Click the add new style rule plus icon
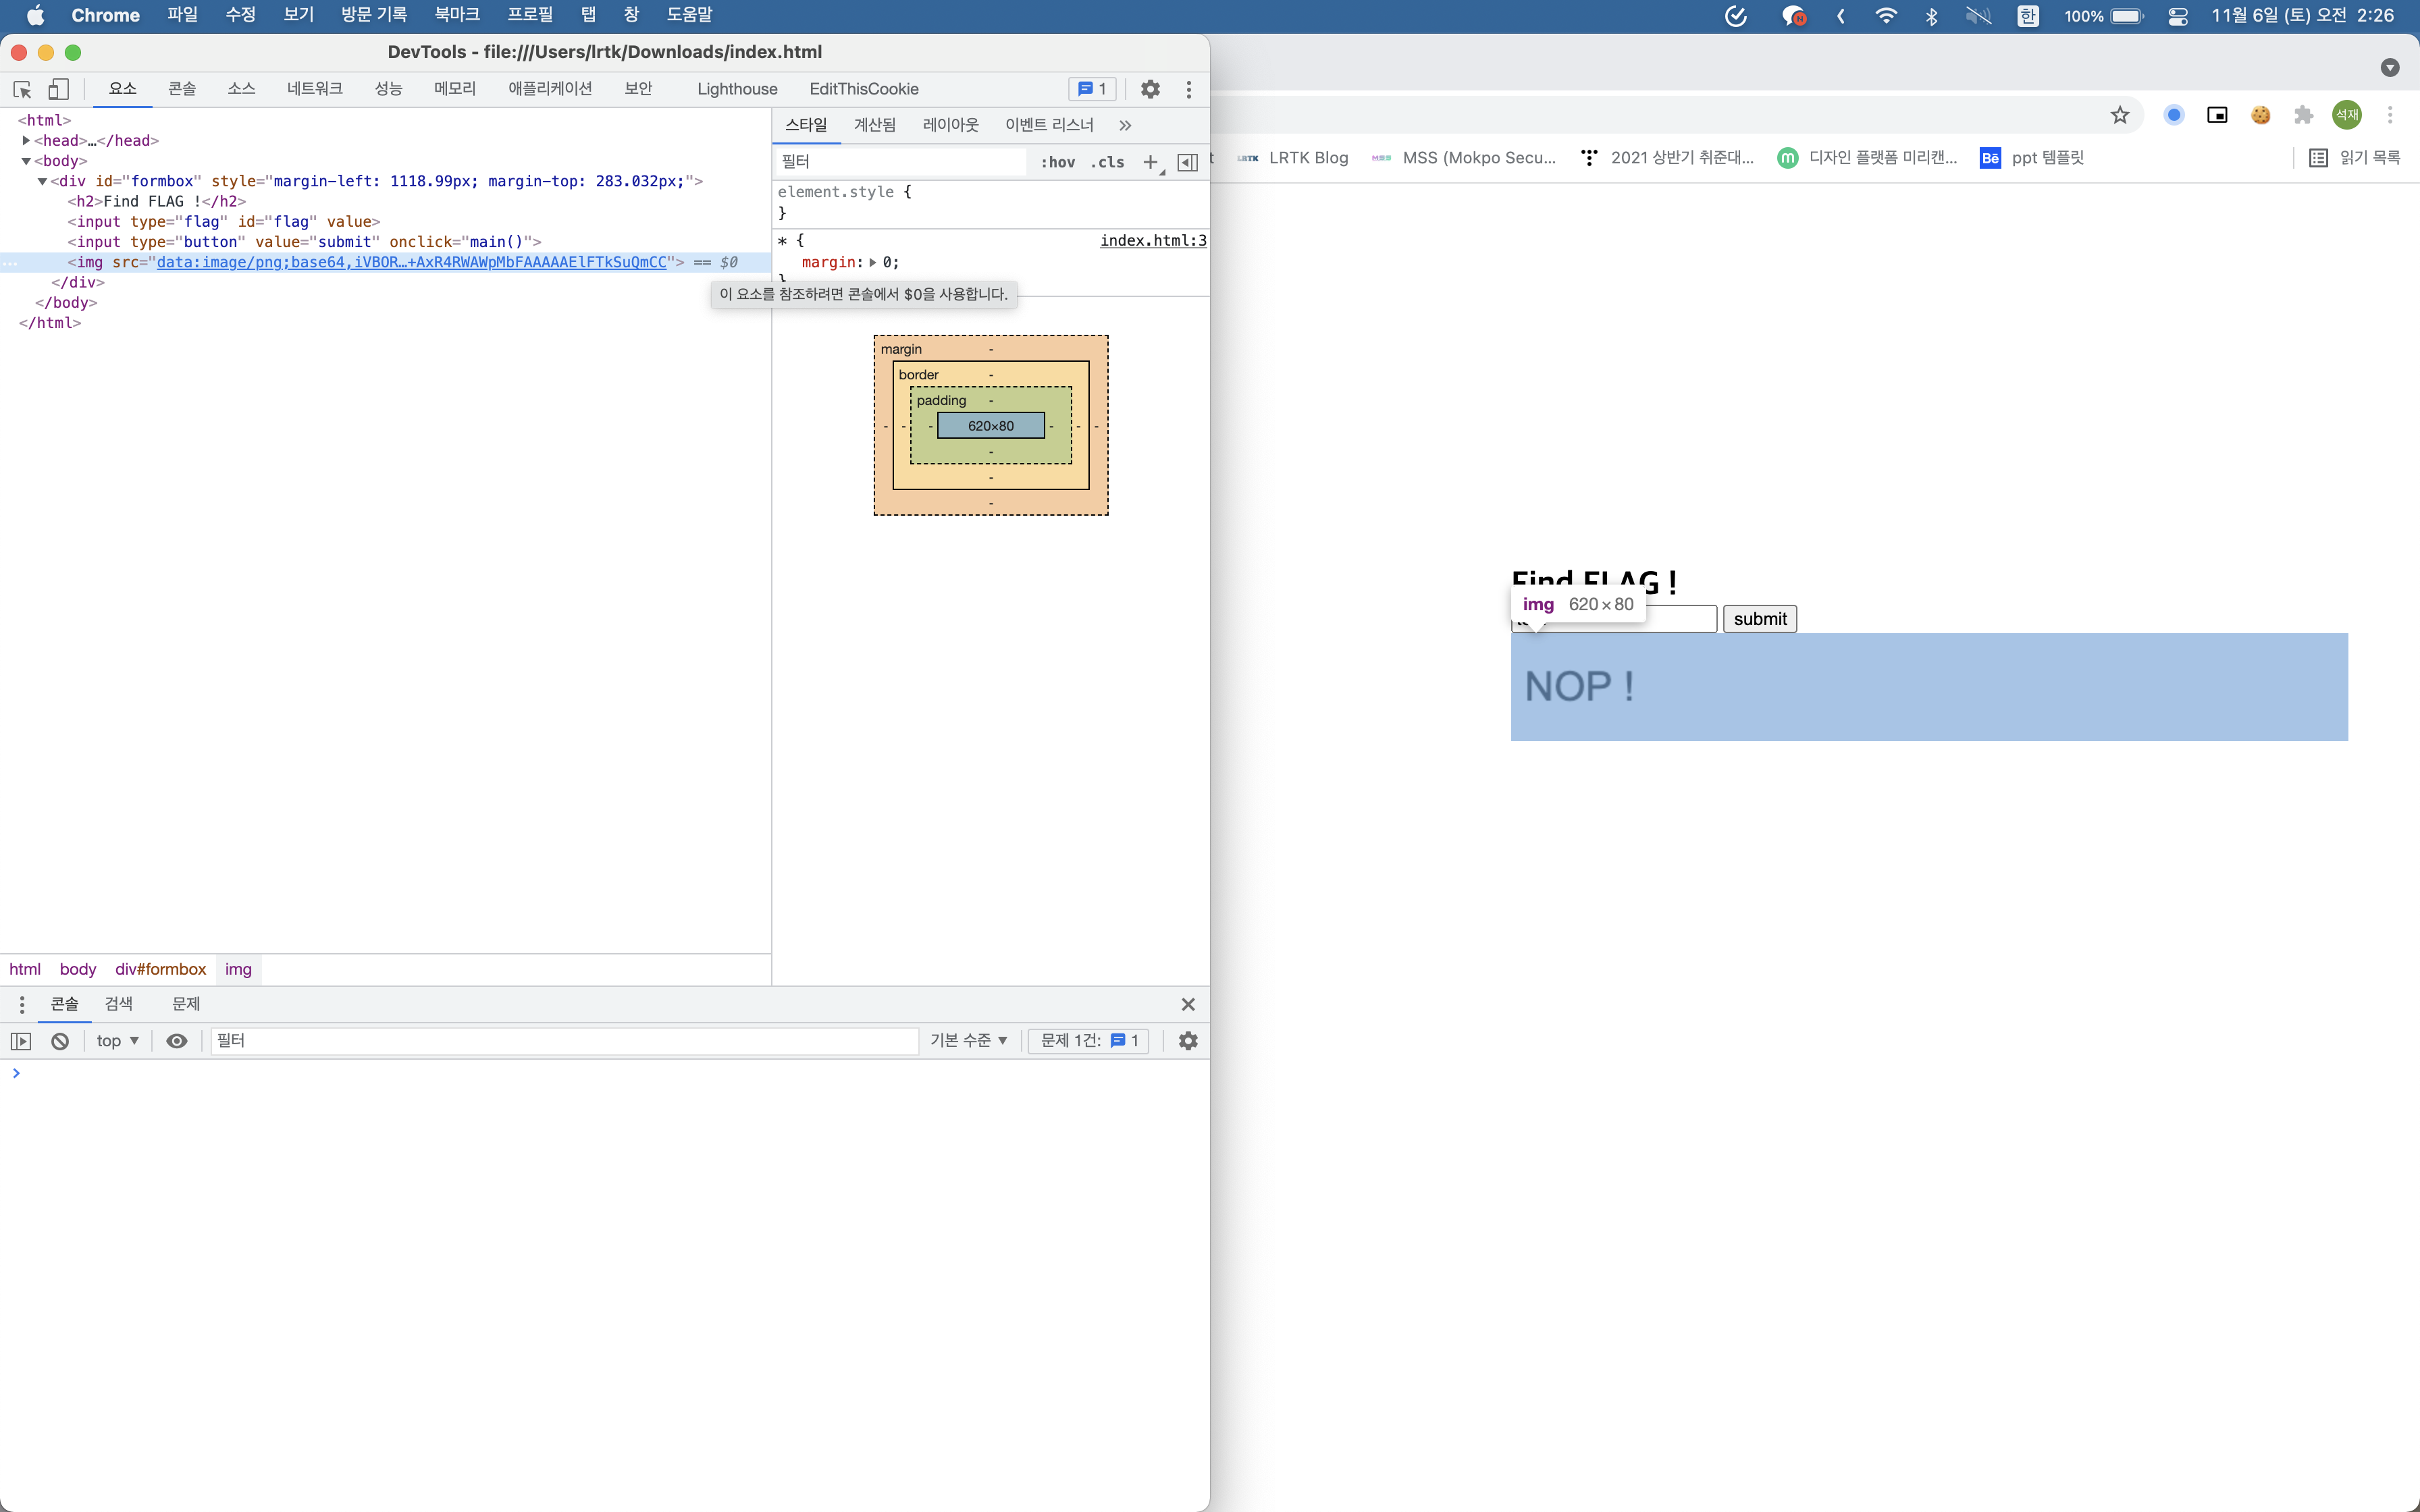 pos(1150,162)
